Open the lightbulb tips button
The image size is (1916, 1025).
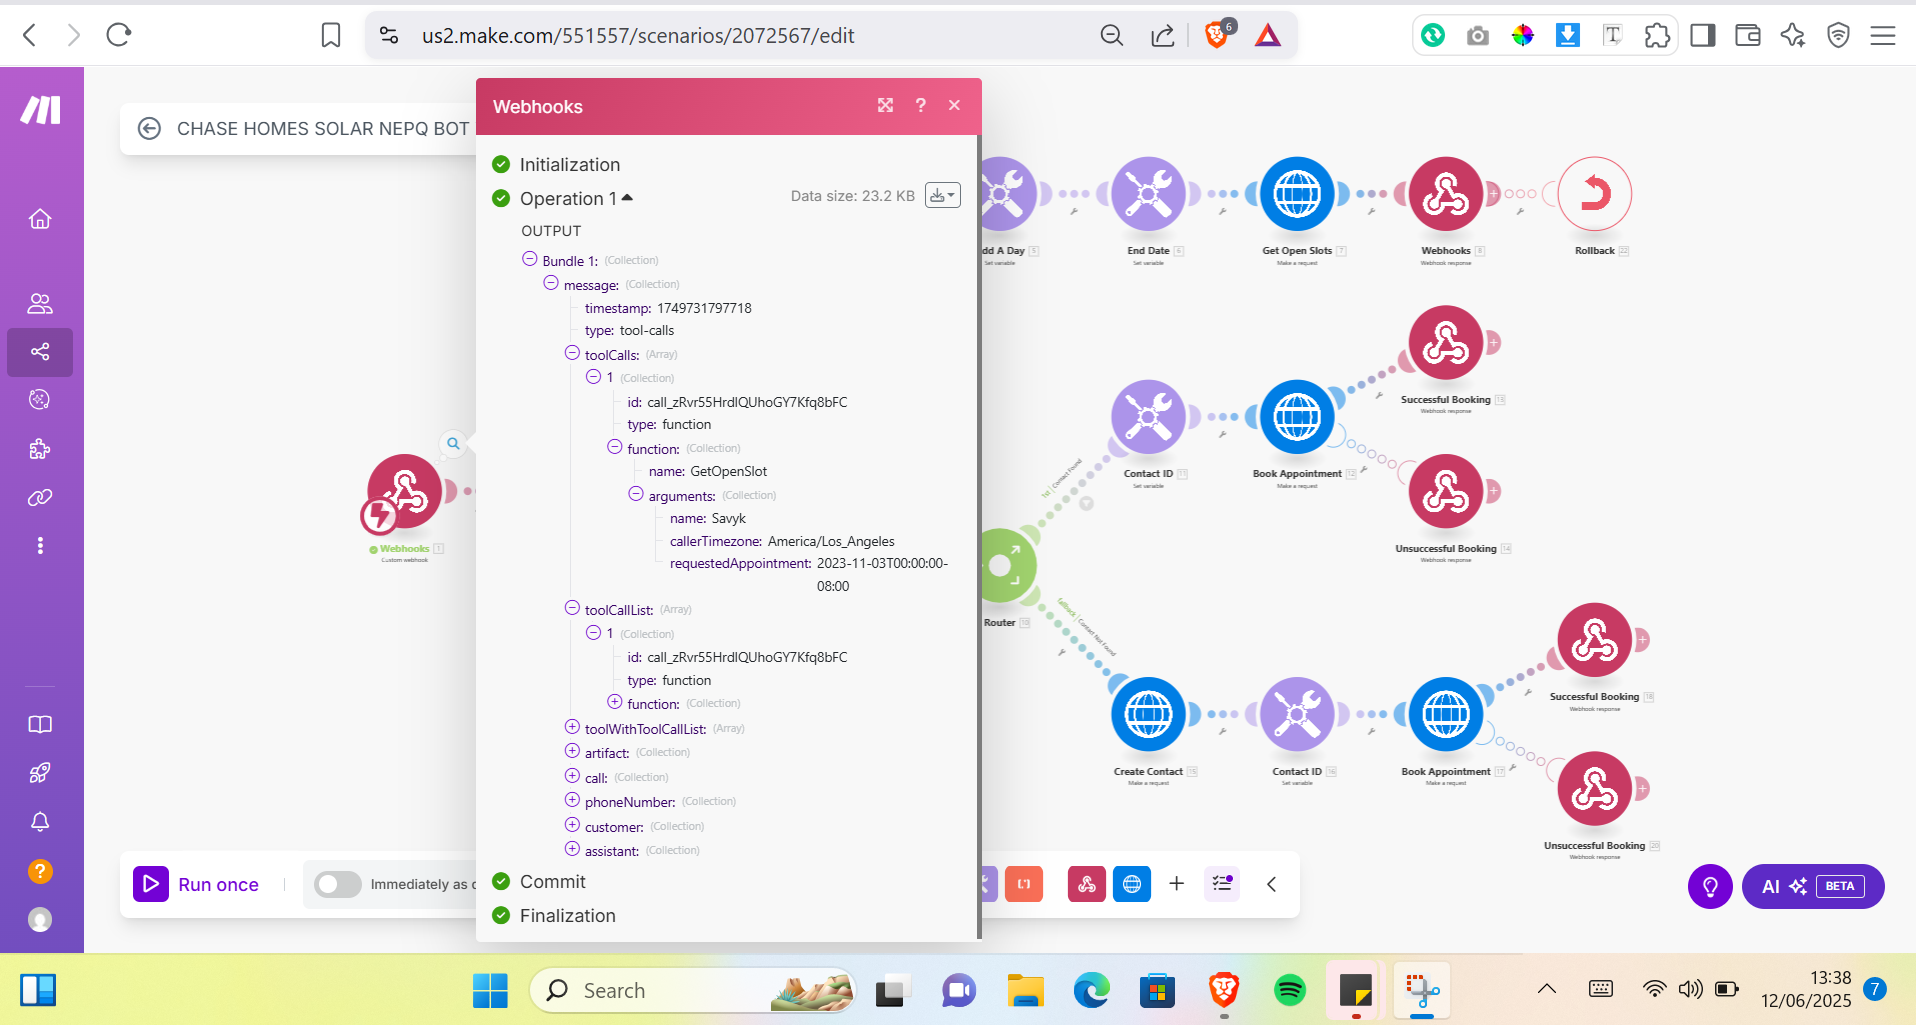pos(1710,886)
